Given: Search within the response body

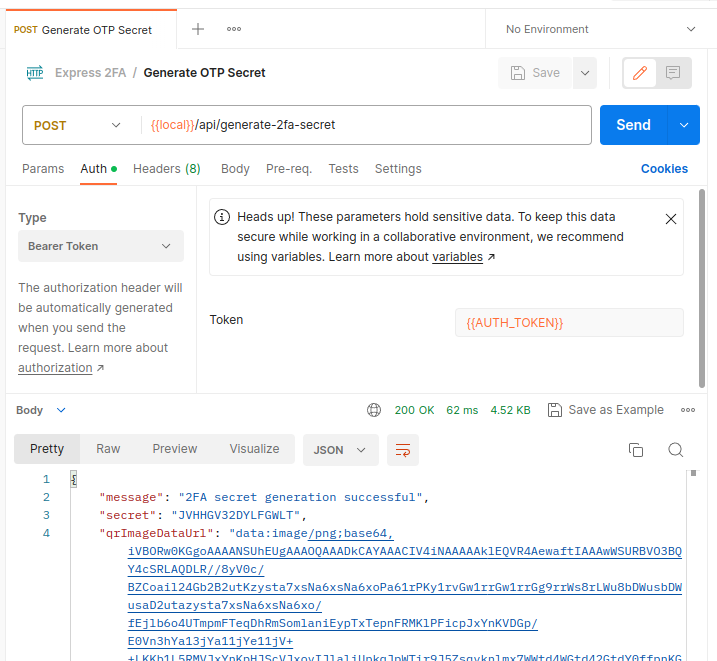Looking at the screenshot, I should 675,450.
